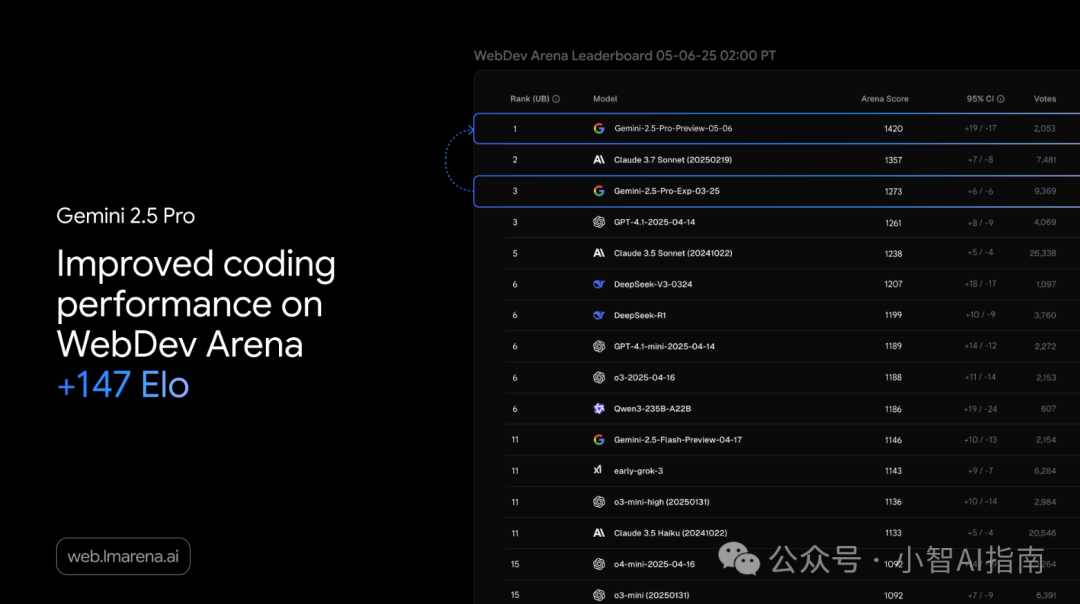
Task: Click Google logo beside Gemini-2.5-Pro-Preview-05-06
Action: [x=599, y=129]
